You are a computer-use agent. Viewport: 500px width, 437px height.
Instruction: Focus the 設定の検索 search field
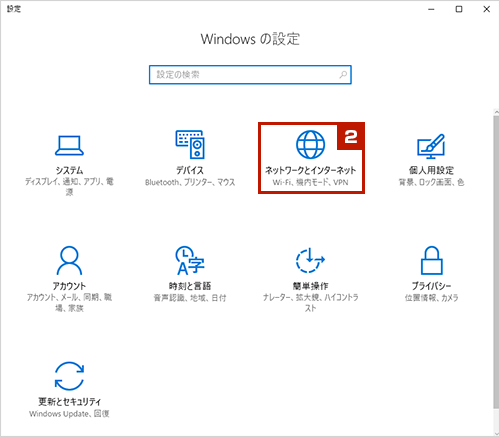tap(250, 75)
